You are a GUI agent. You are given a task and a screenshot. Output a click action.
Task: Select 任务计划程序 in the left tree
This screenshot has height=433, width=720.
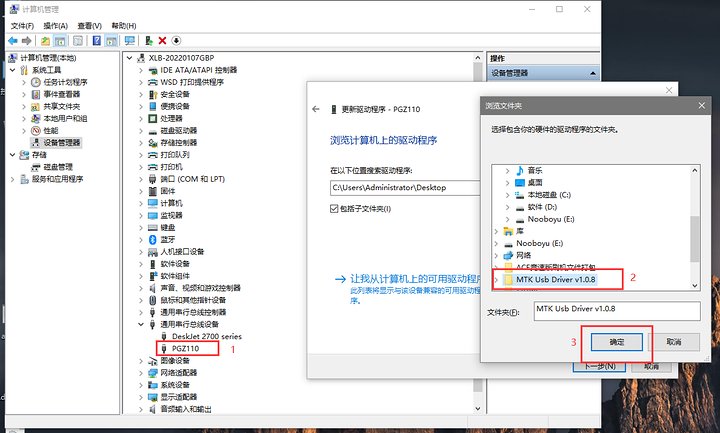pos(65,82)
